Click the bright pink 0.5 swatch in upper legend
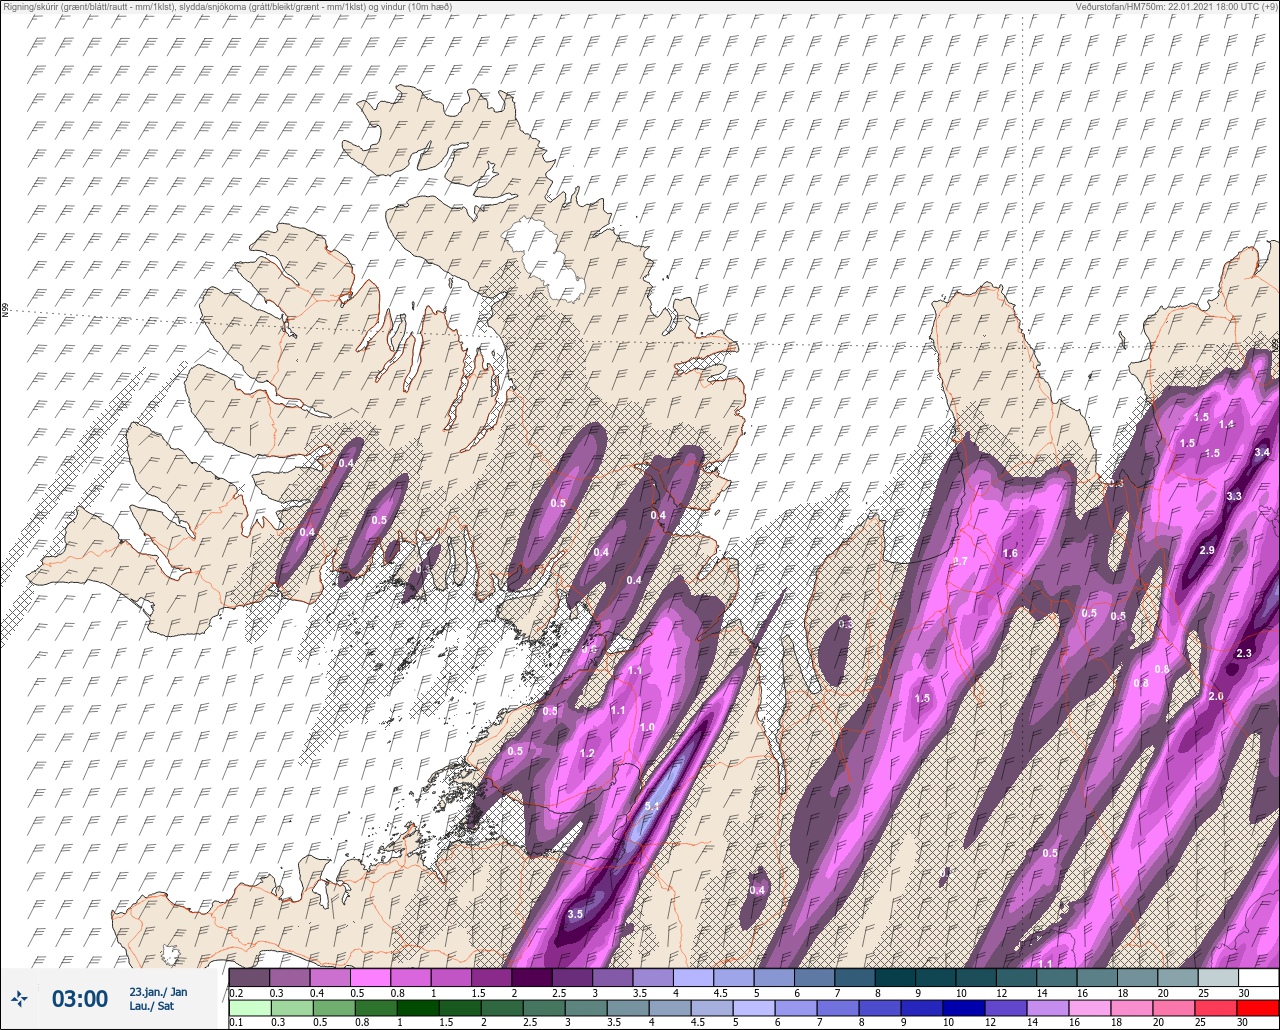The width and height of the screenshot is (1280, 1030). pos(370,977)
